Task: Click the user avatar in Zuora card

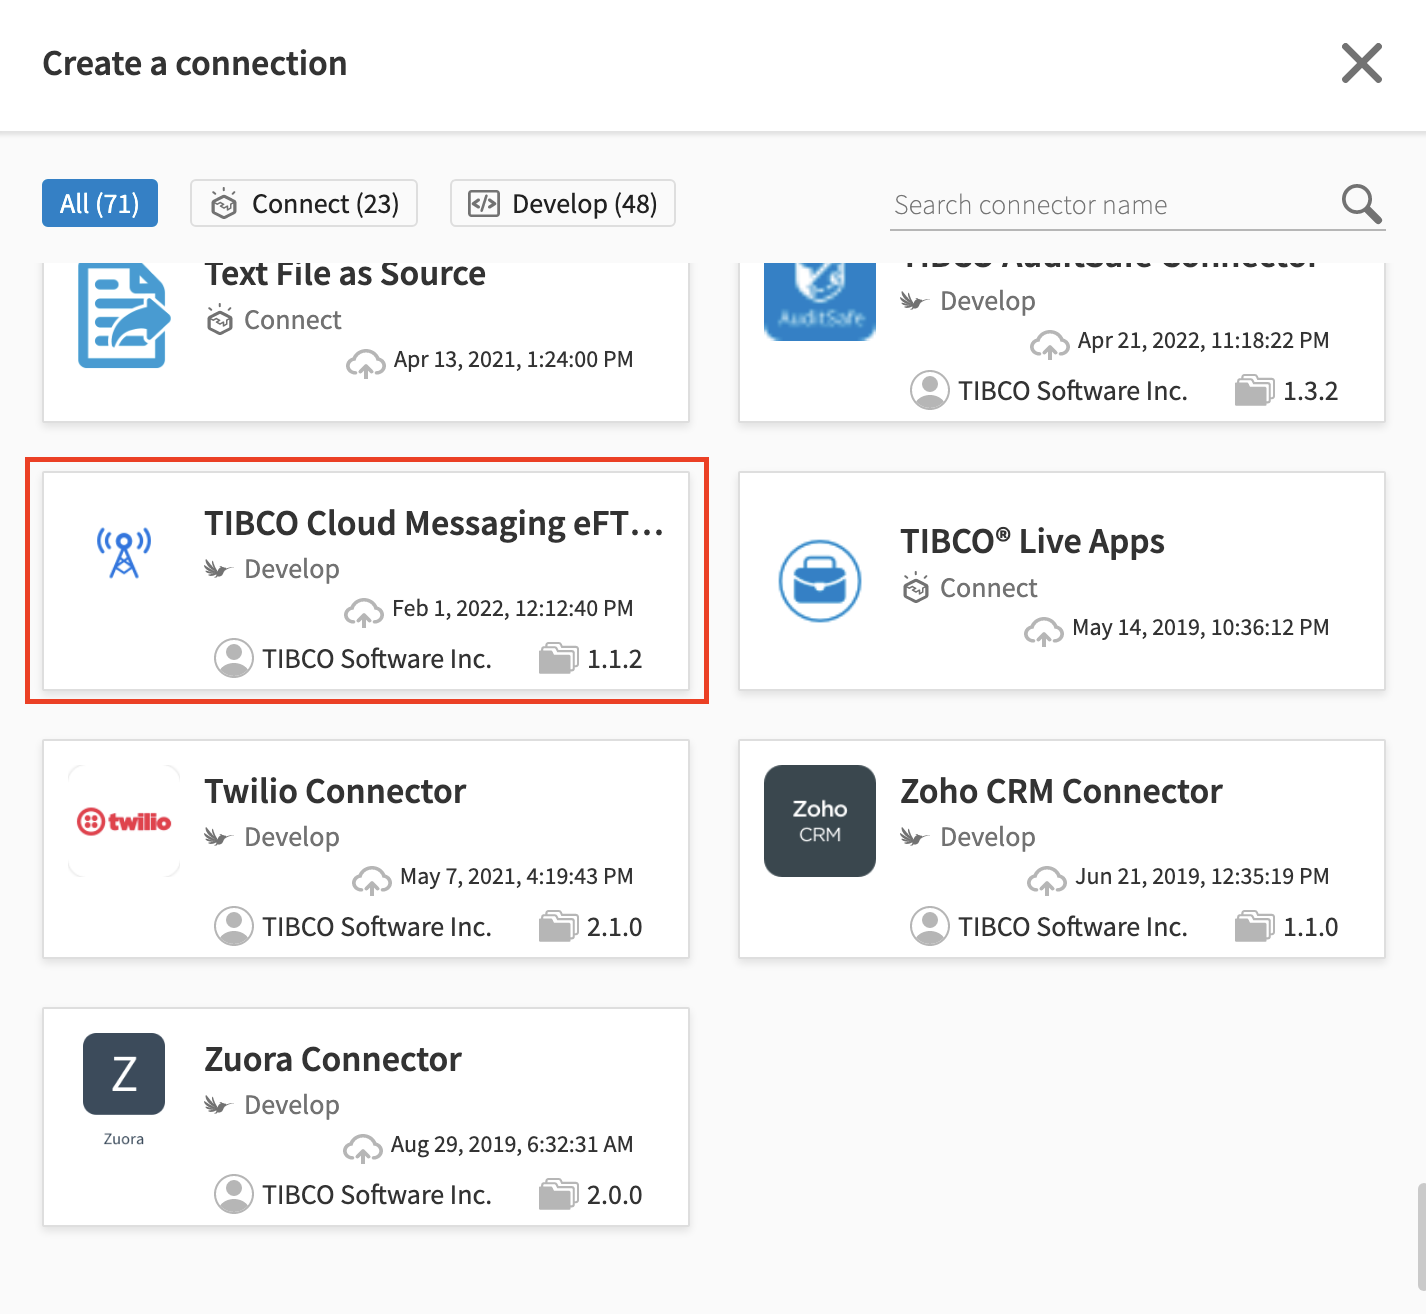Action: (234, 1194)
